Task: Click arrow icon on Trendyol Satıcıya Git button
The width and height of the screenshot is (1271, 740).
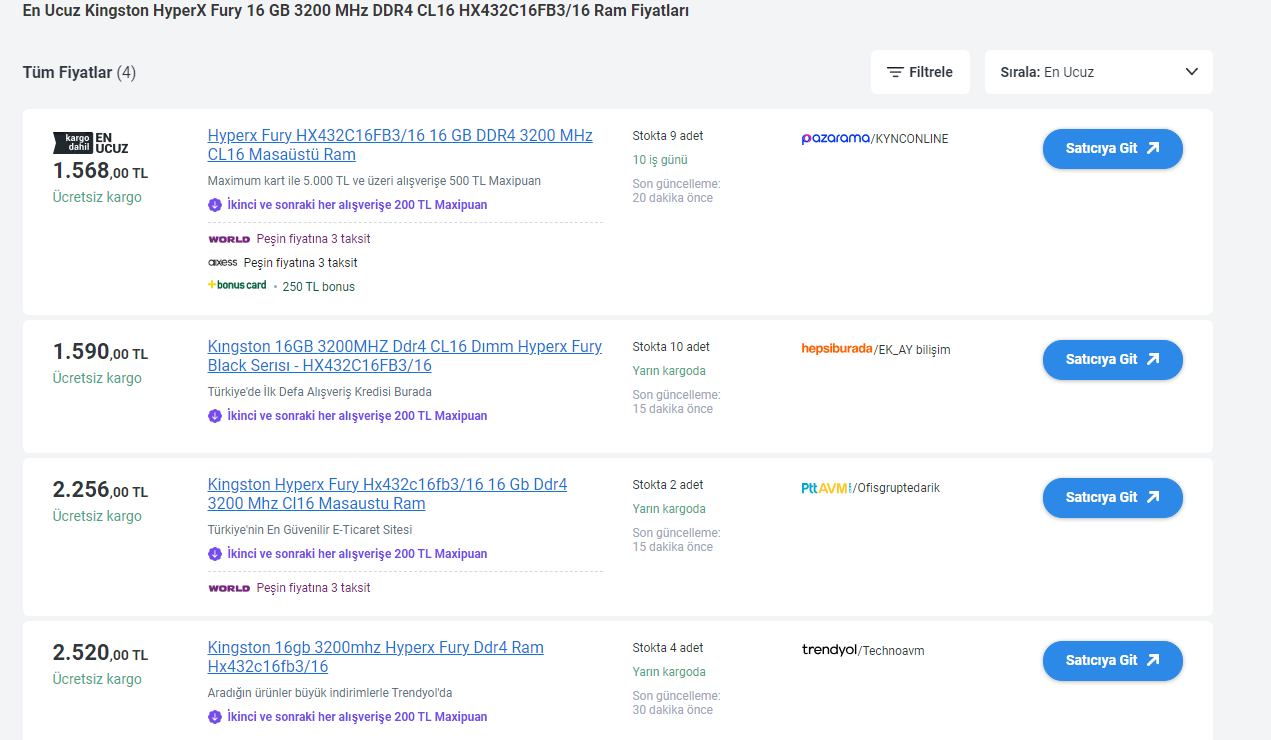Action: [1153, 660]
